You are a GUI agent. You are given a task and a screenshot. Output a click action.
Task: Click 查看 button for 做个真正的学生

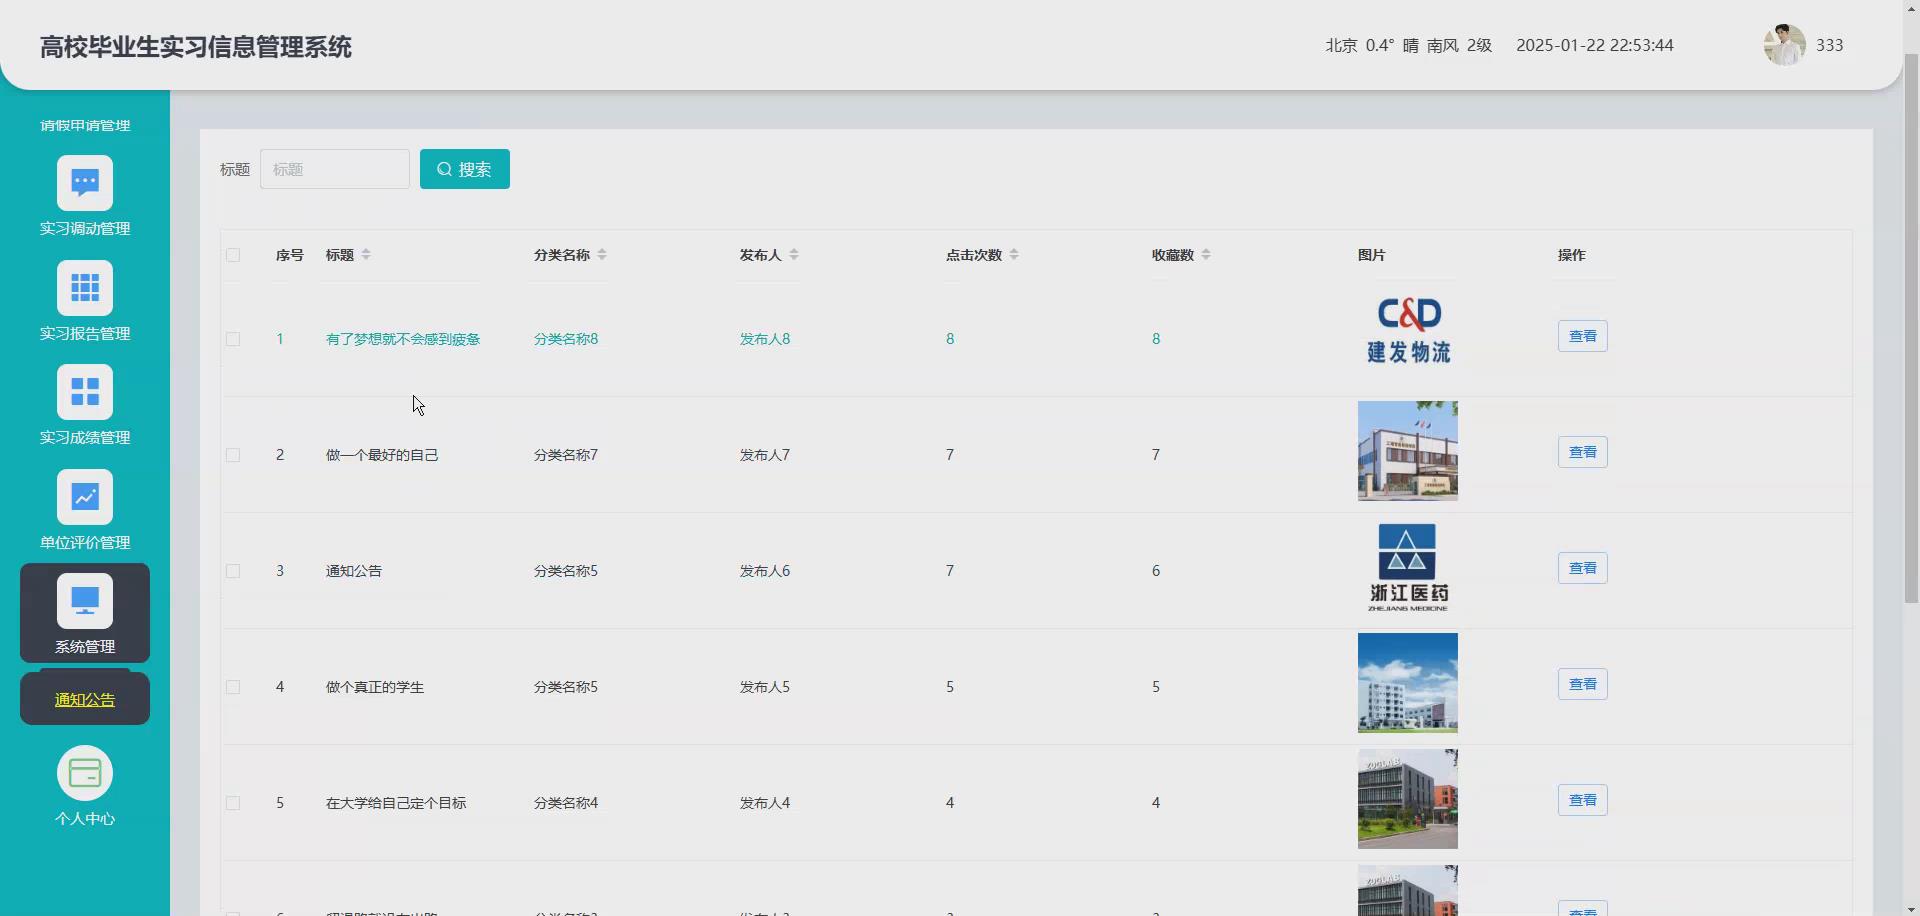coord(1582,684)
